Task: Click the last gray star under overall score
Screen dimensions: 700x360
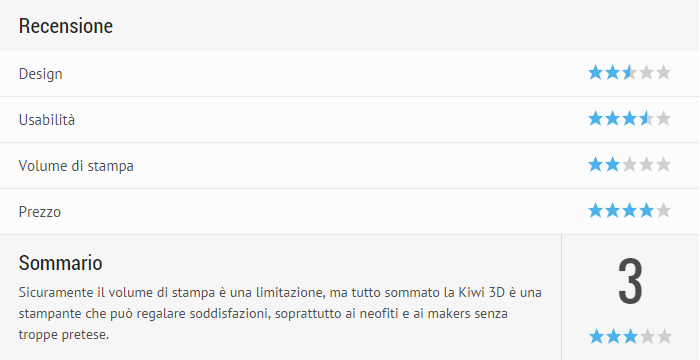Action: click(x=664, y=336)
